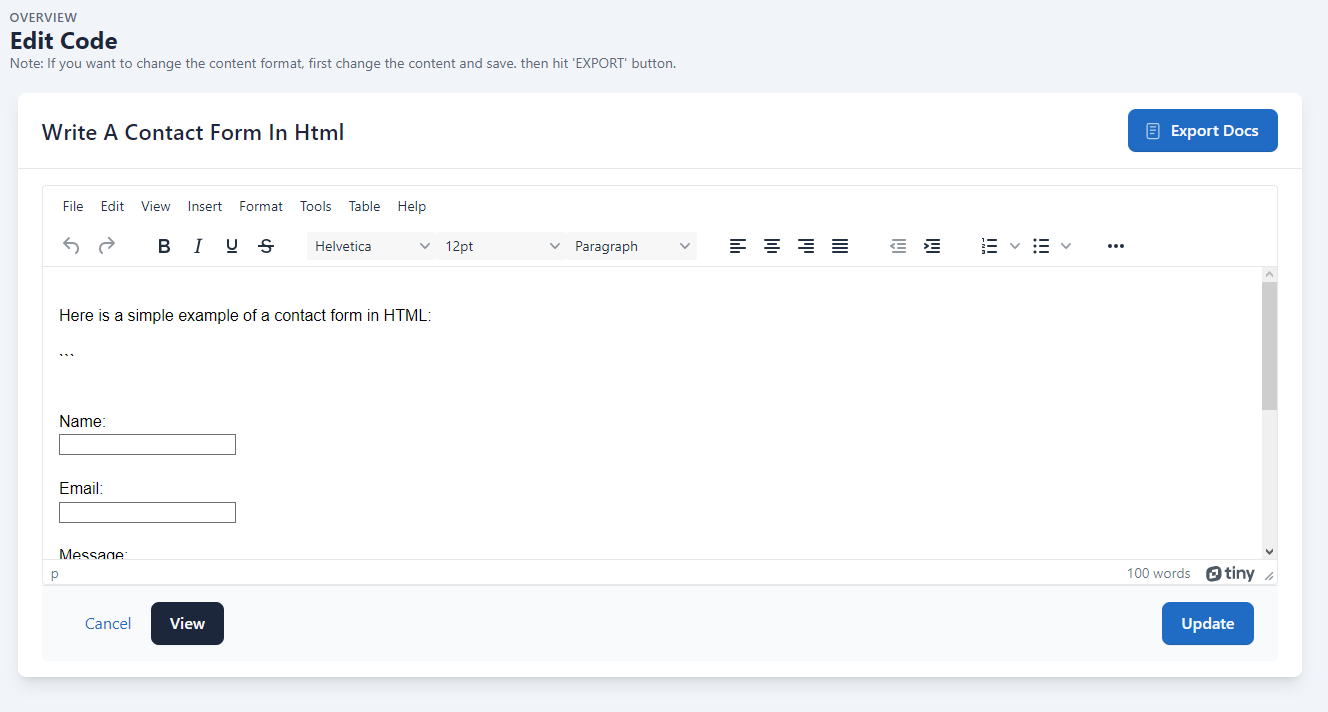This screenshot has height=712, width=1328.
Task: Click the Tiny logo in status bar
Action: (1230, 573)
